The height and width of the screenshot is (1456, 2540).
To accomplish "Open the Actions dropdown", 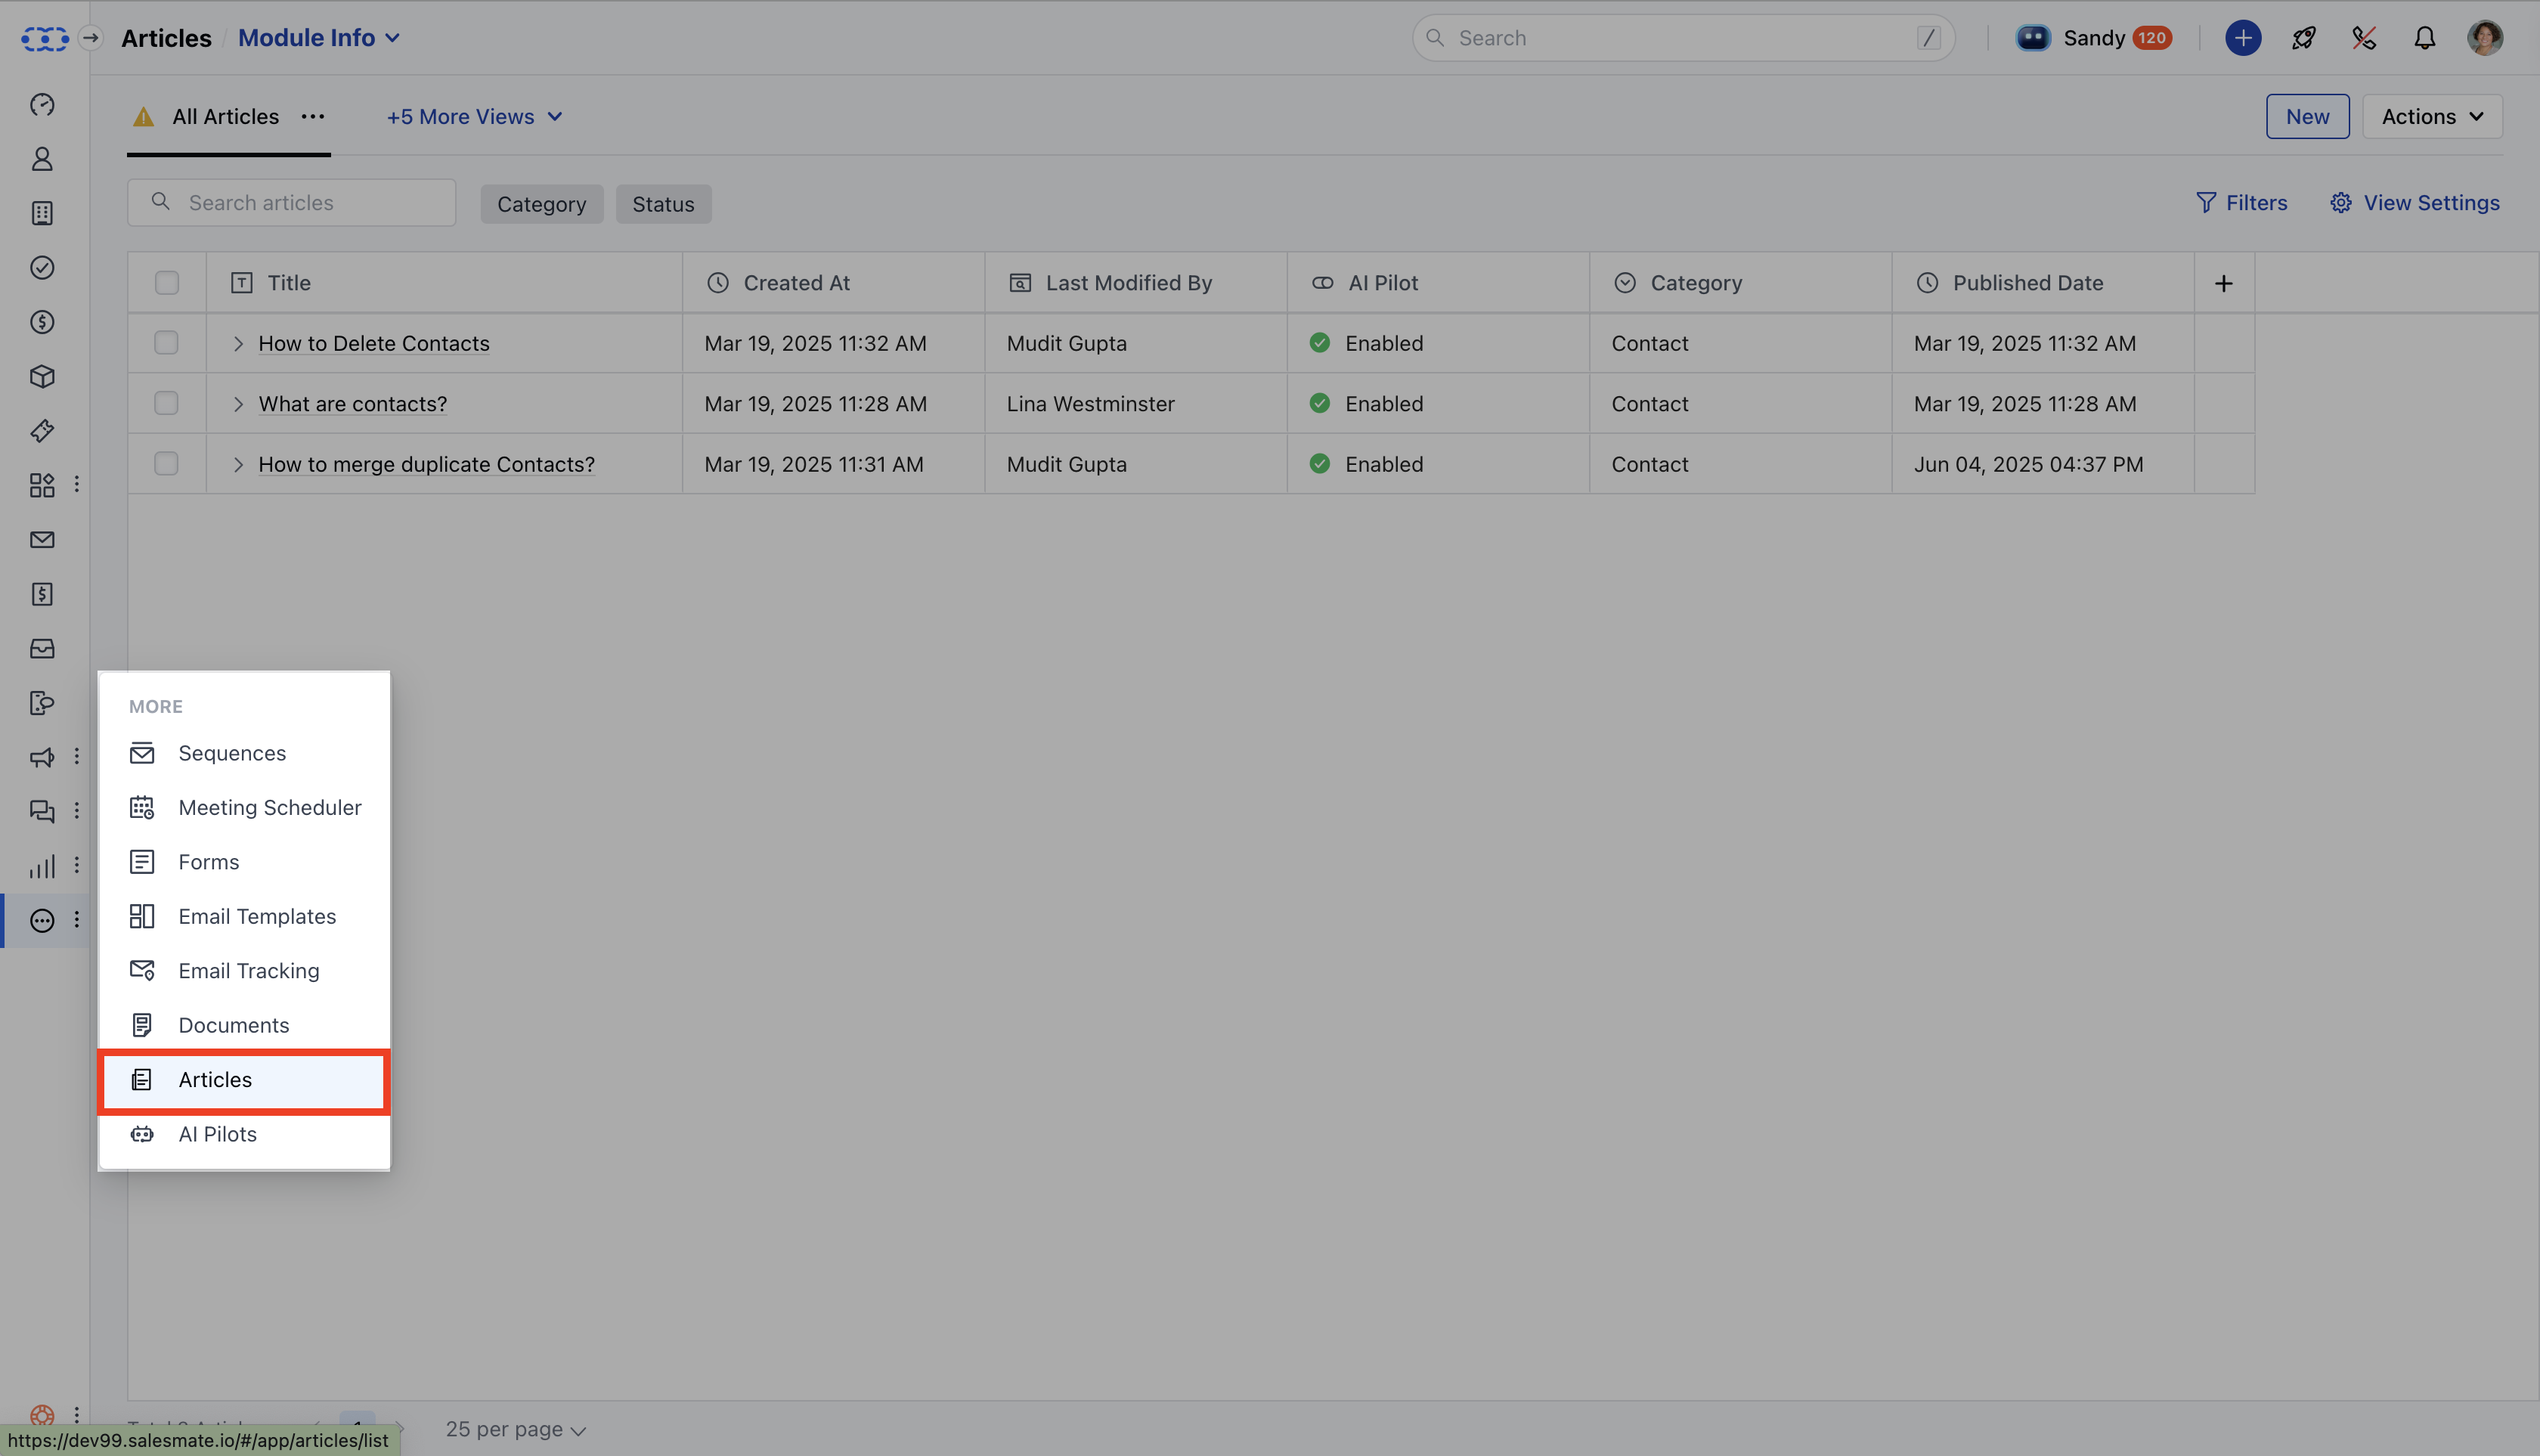I will [2431, 116].
